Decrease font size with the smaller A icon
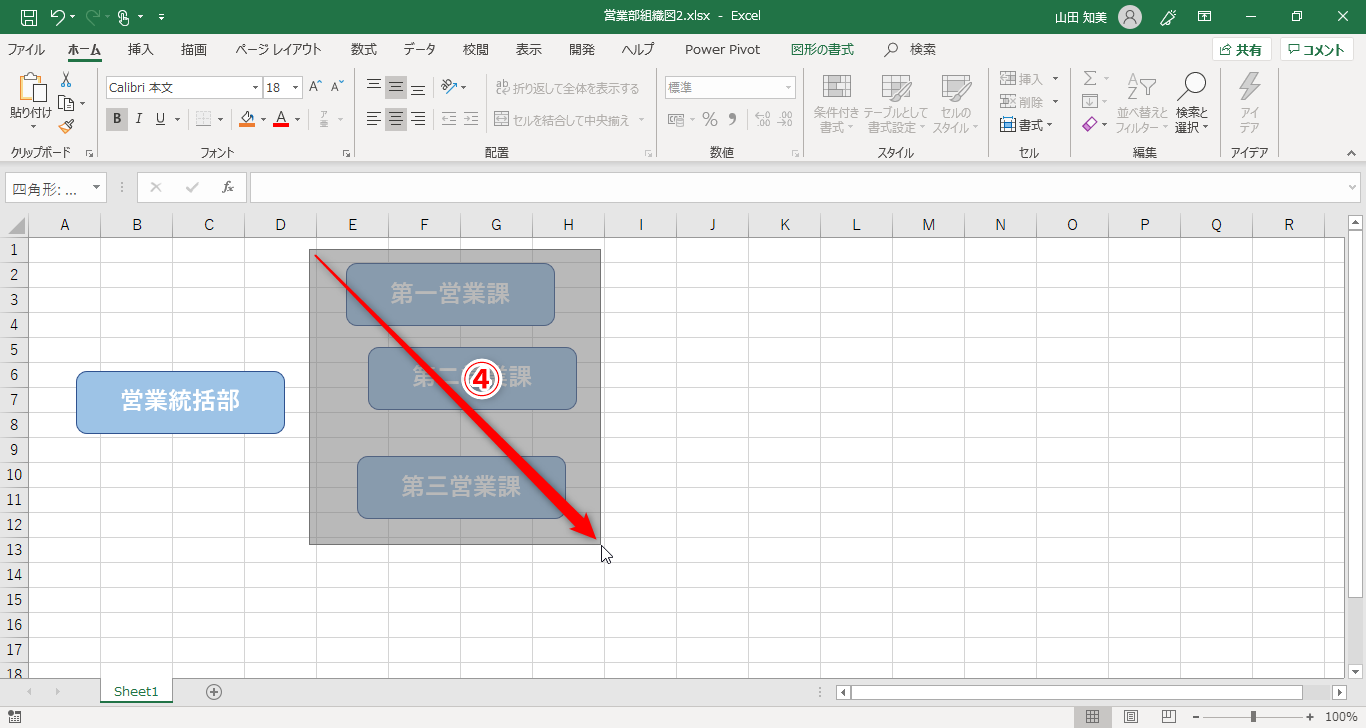1366x728 pixels. click(338, 88)
